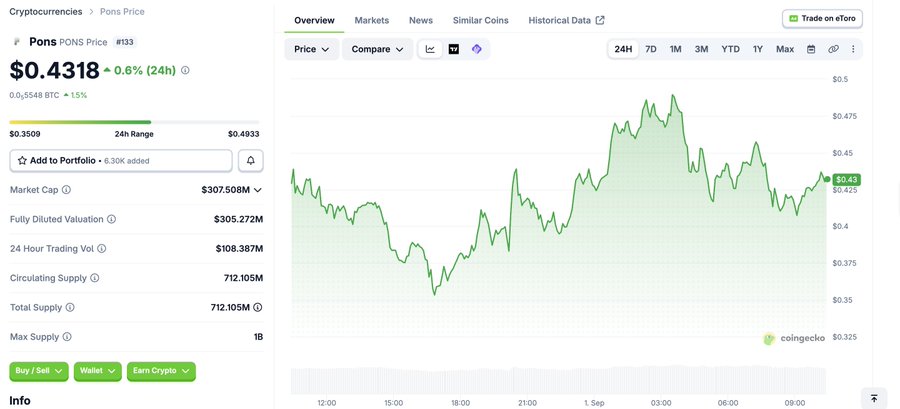Click the info icon next to 24h change
This screenshot has width=900, height=409.
(185, 71)
